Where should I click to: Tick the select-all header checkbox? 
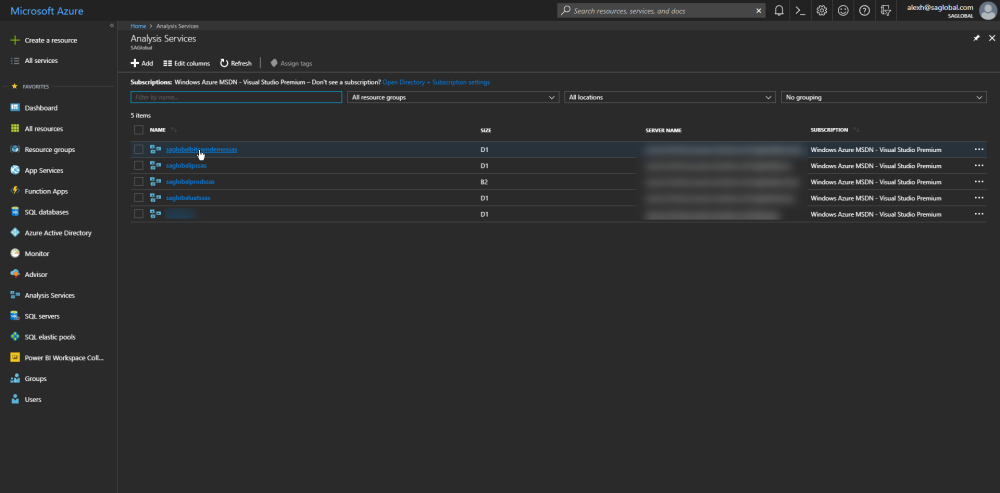pos(138,130)
